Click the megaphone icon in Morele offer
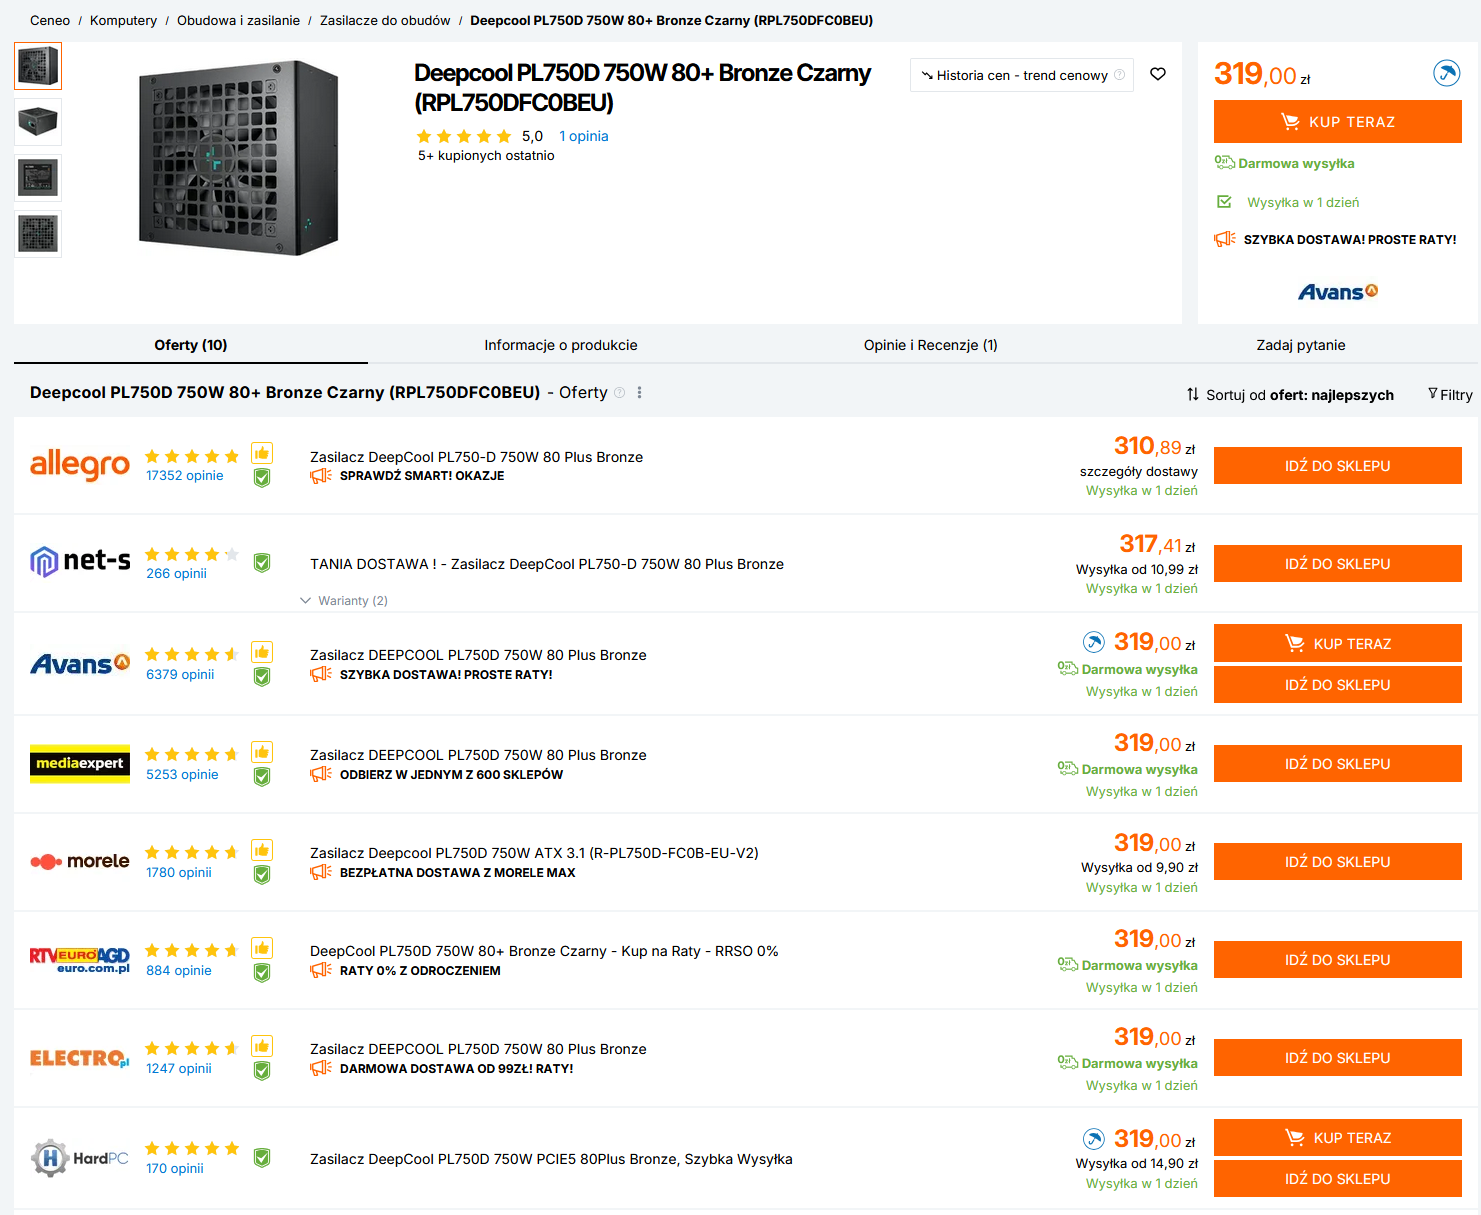This screenshot has height=1215, width=1481. 321,872
